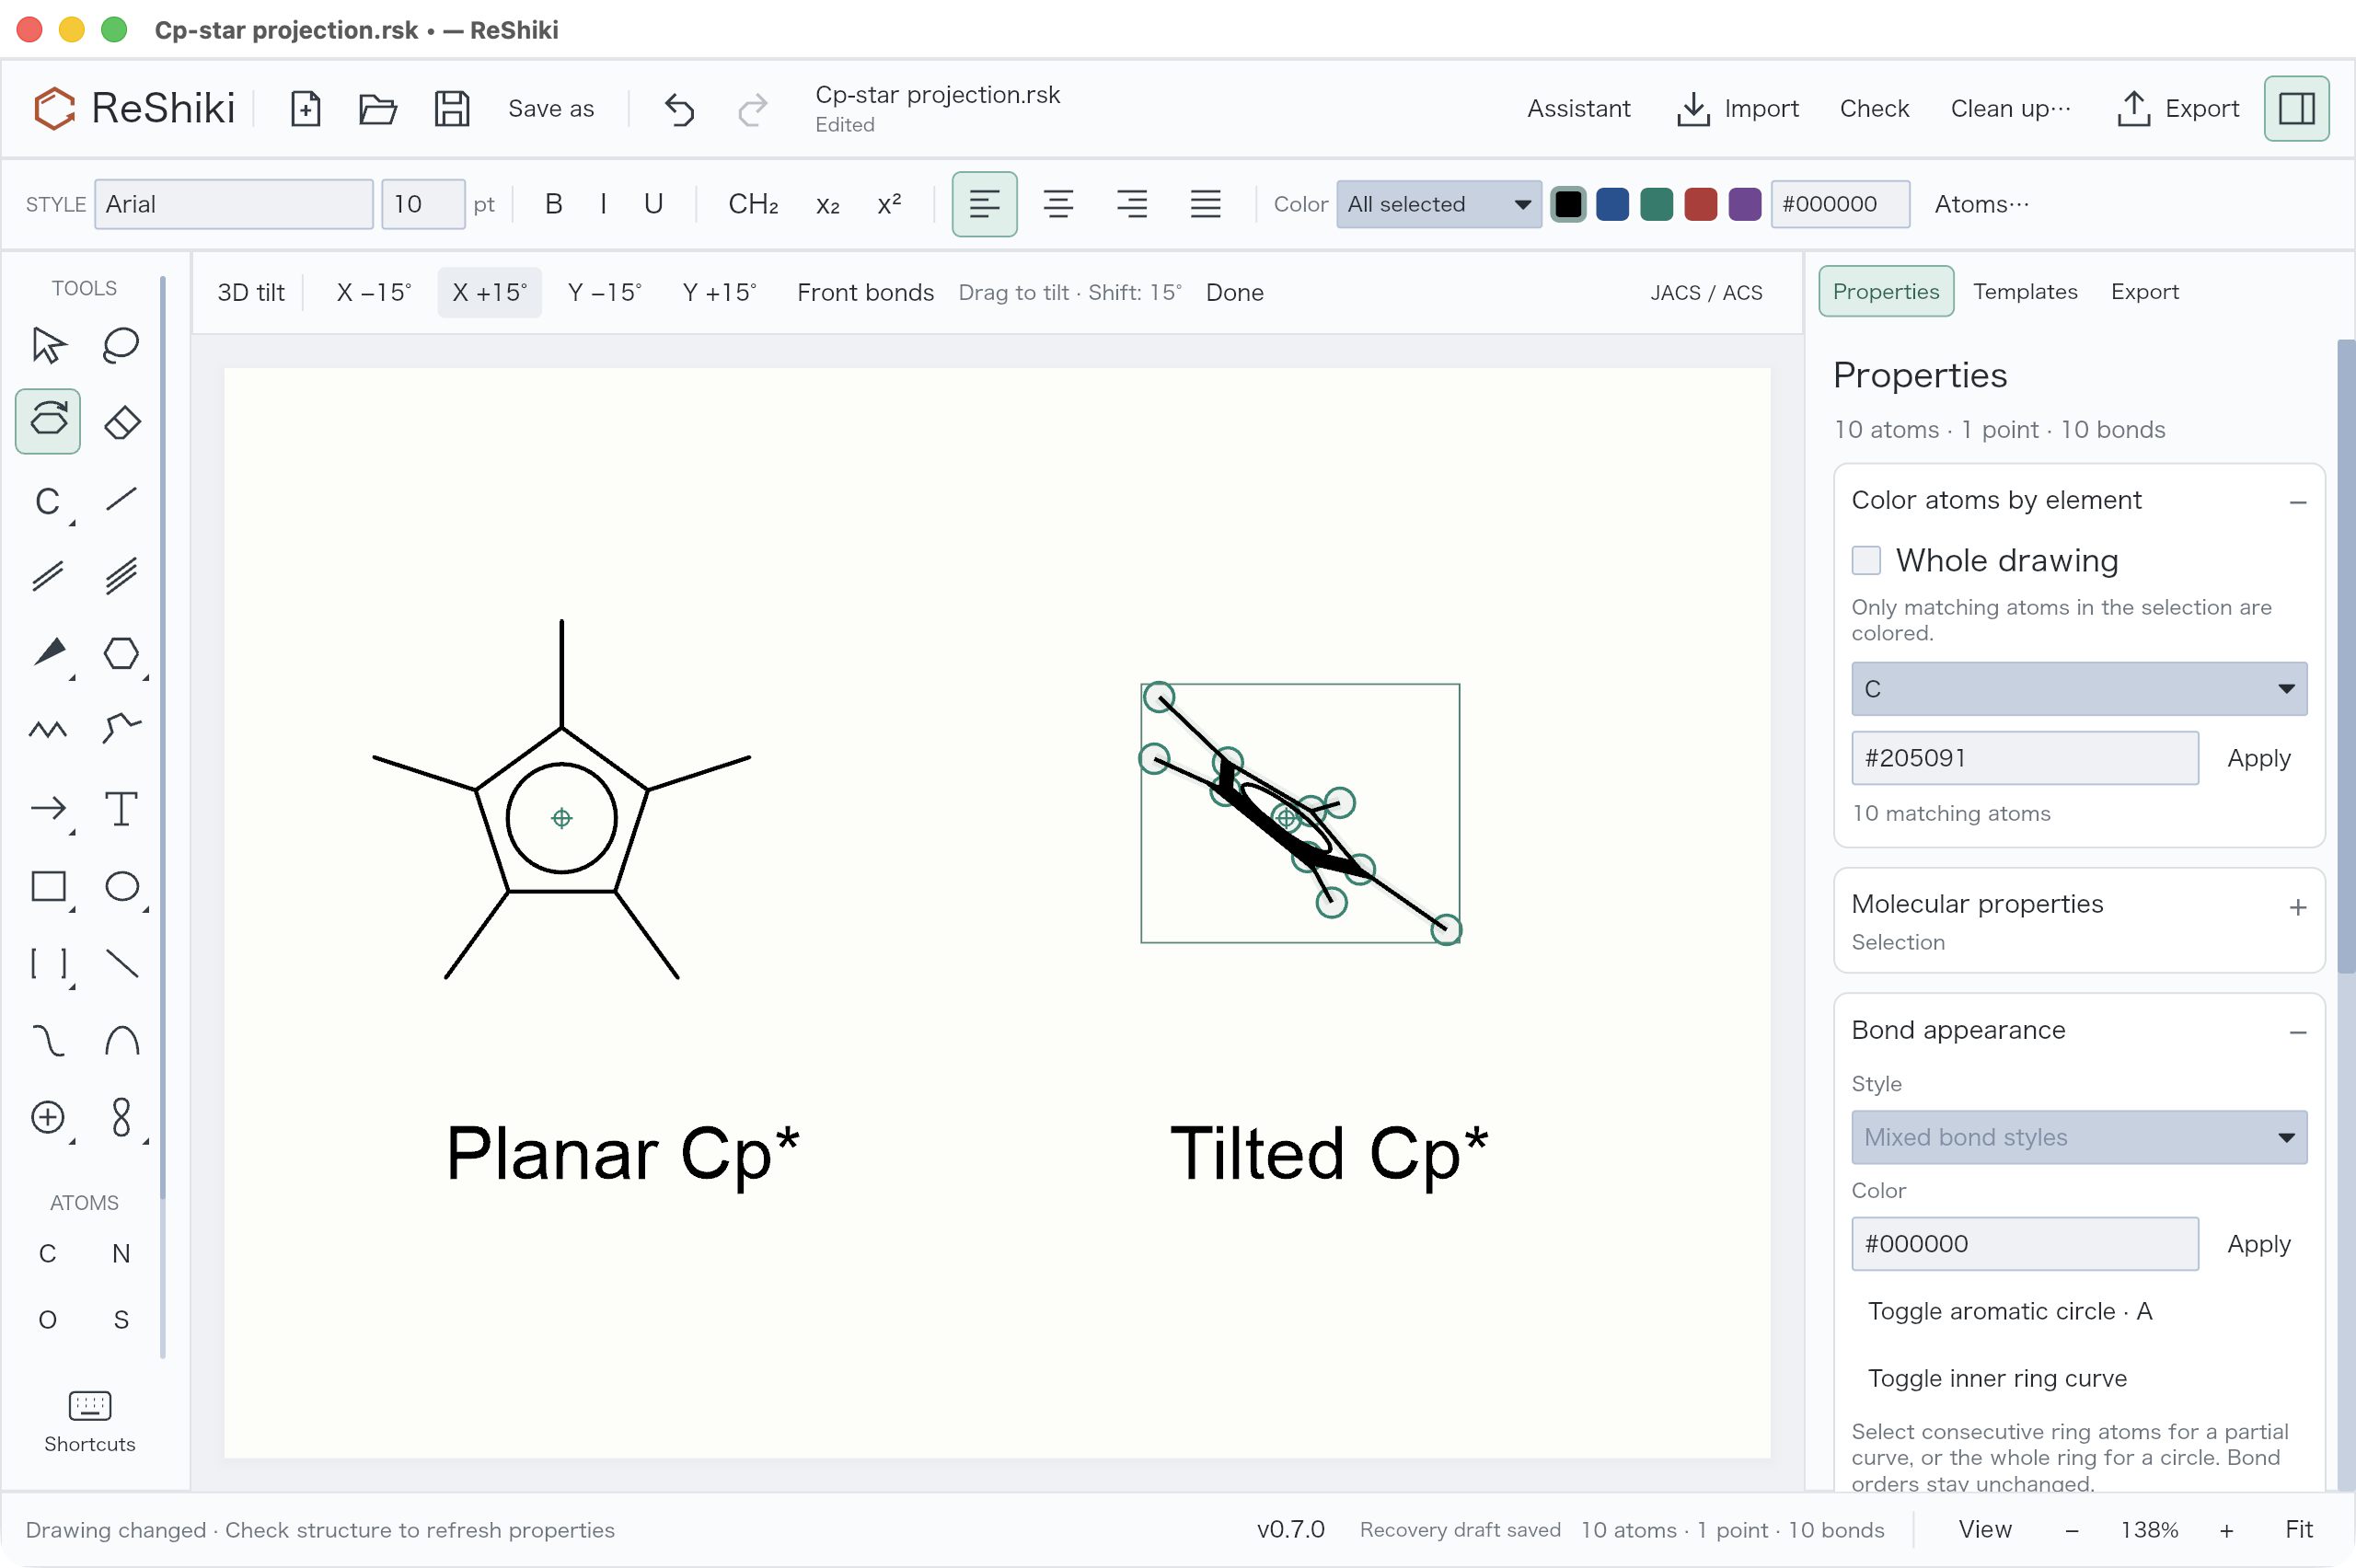Open the Mixed bond styles dropdown
Viewport: 2356px width, 1568px height.
coord(2079,1137)
